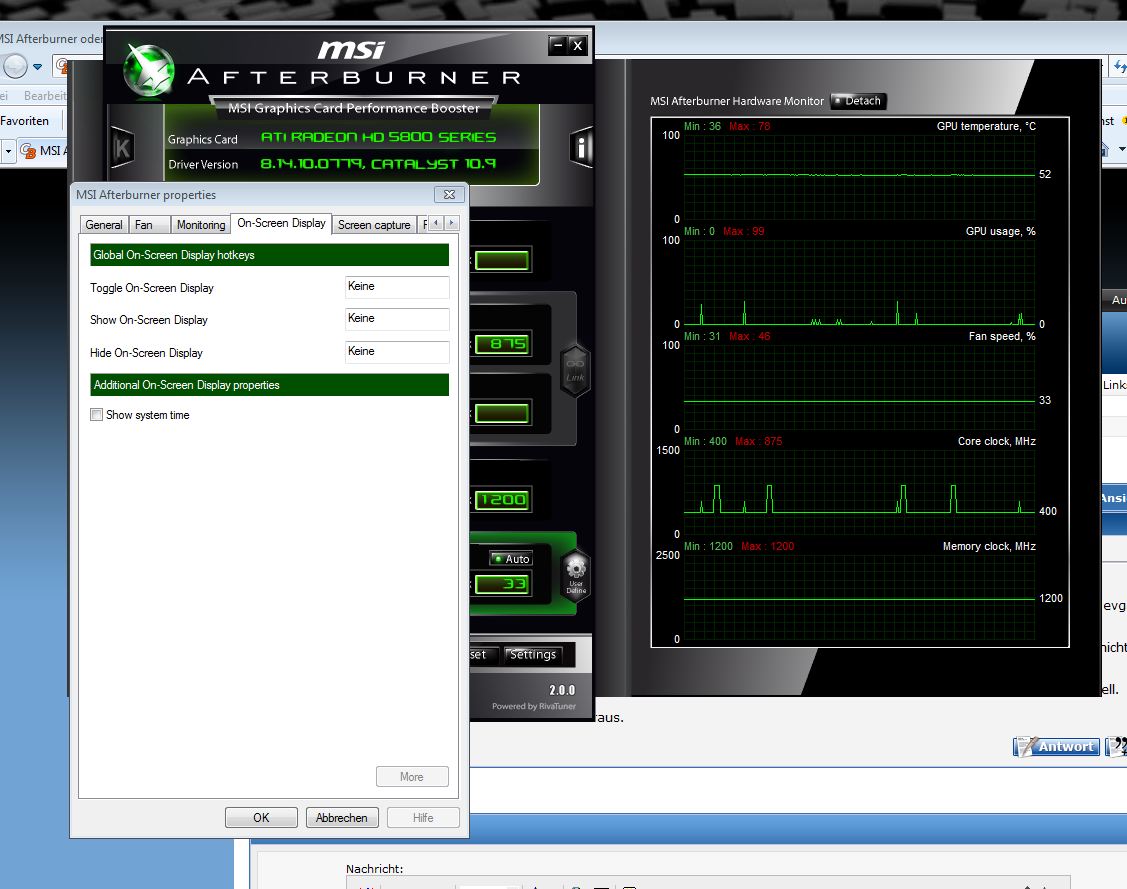Click the Hilfe button
This screenshot has width=1127, height=889.
423,818
